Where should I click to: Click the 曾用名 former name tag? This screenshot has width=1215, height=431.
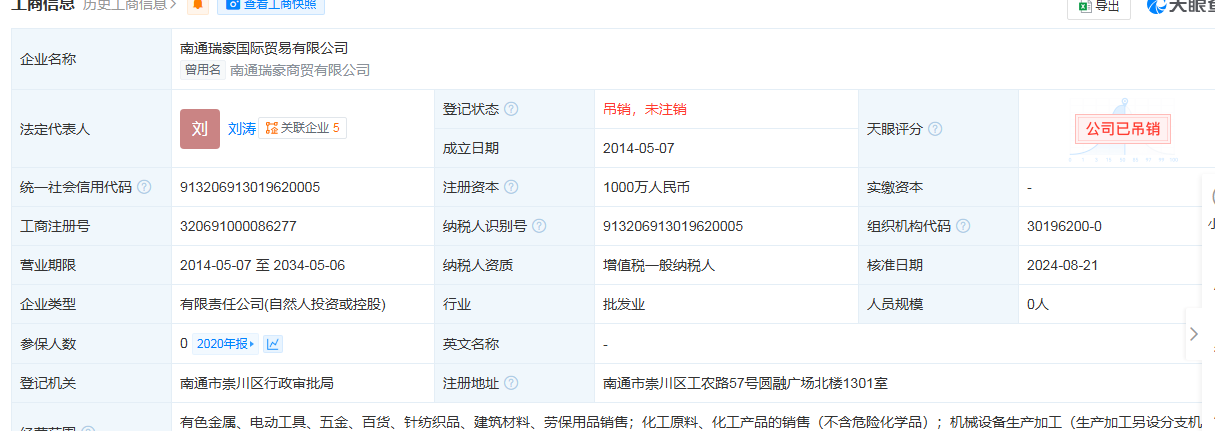[x=202, y=70]
